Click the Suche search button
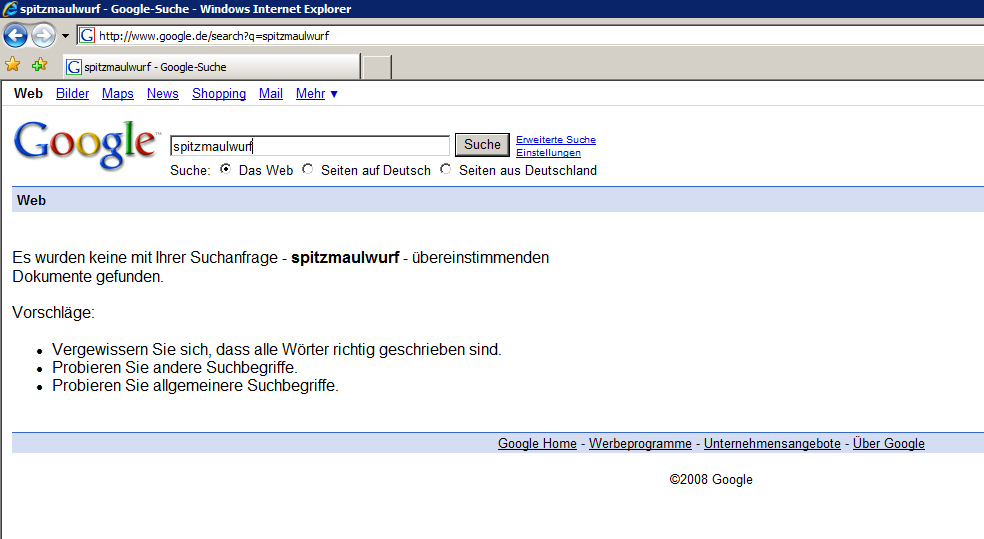Image resolution: width=984 pixels, height=539 pixels. click(x=482, y=144)
